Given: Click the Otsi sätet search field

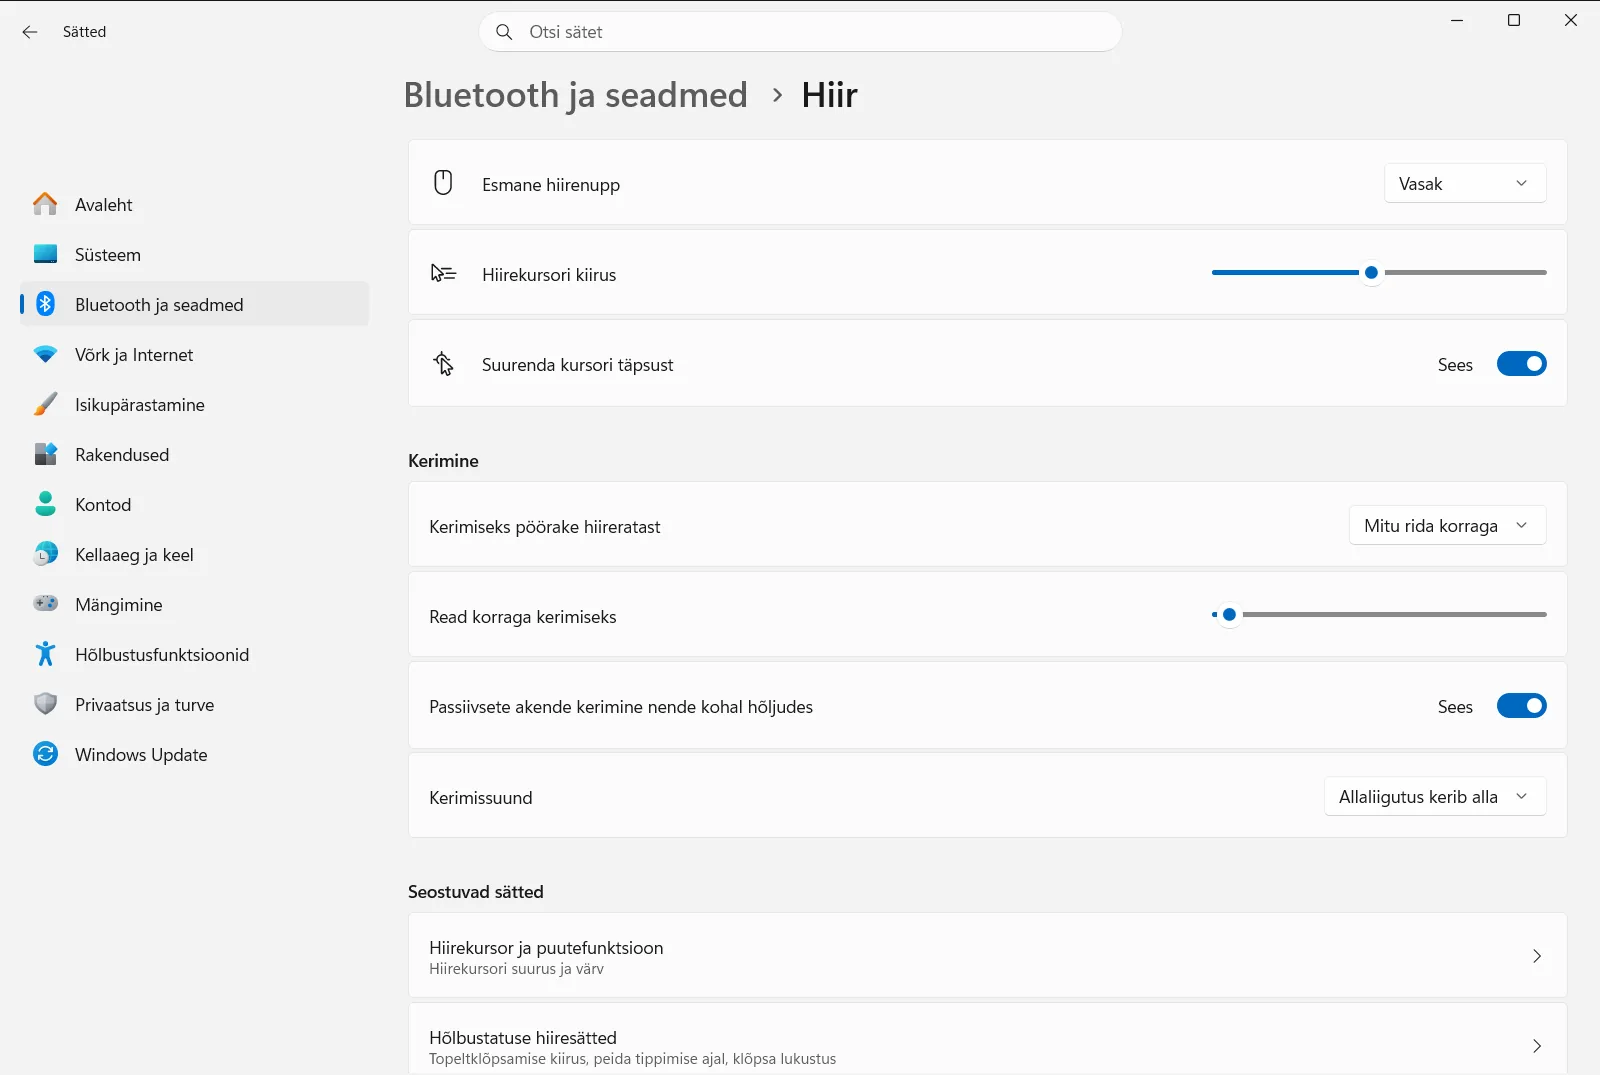Looking at the screenshot, I should [800, 32].
